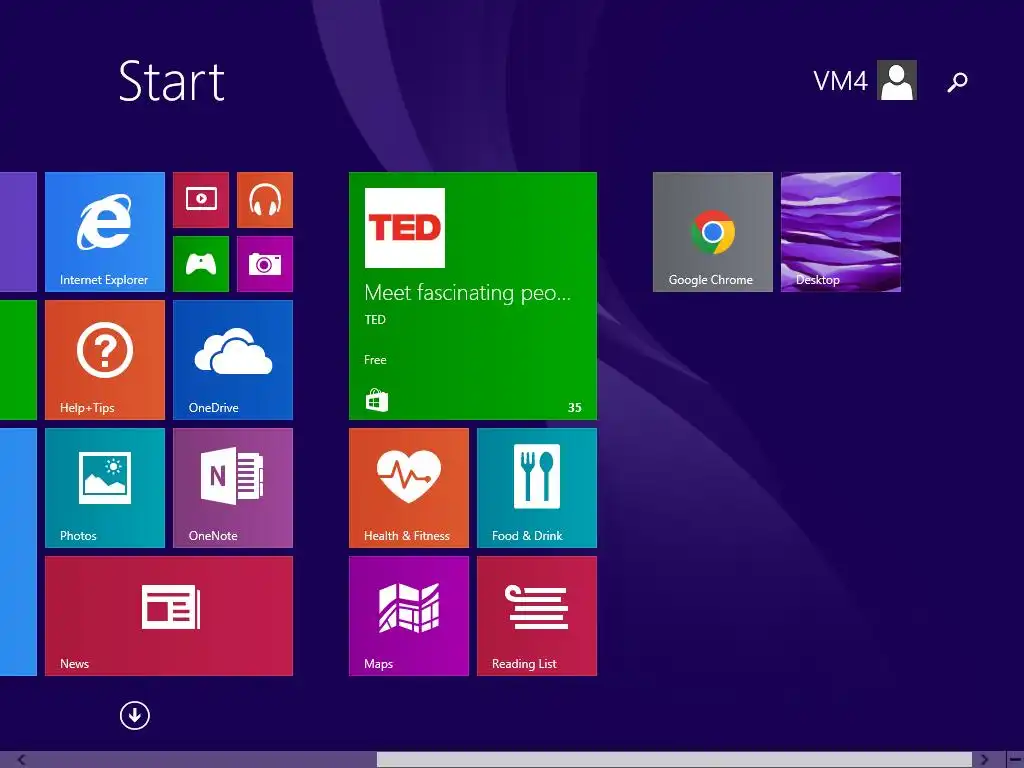The height and width of the screenshot is (768, 1024).
Task: Open the Food & Drink tile
Action: (x=537, y=488)
